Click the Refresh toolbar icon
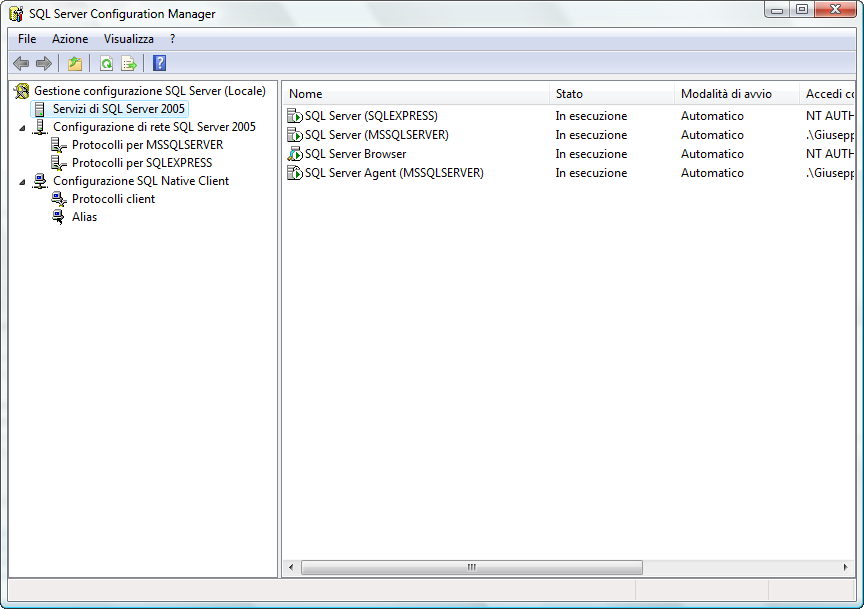 coord(106,63)
